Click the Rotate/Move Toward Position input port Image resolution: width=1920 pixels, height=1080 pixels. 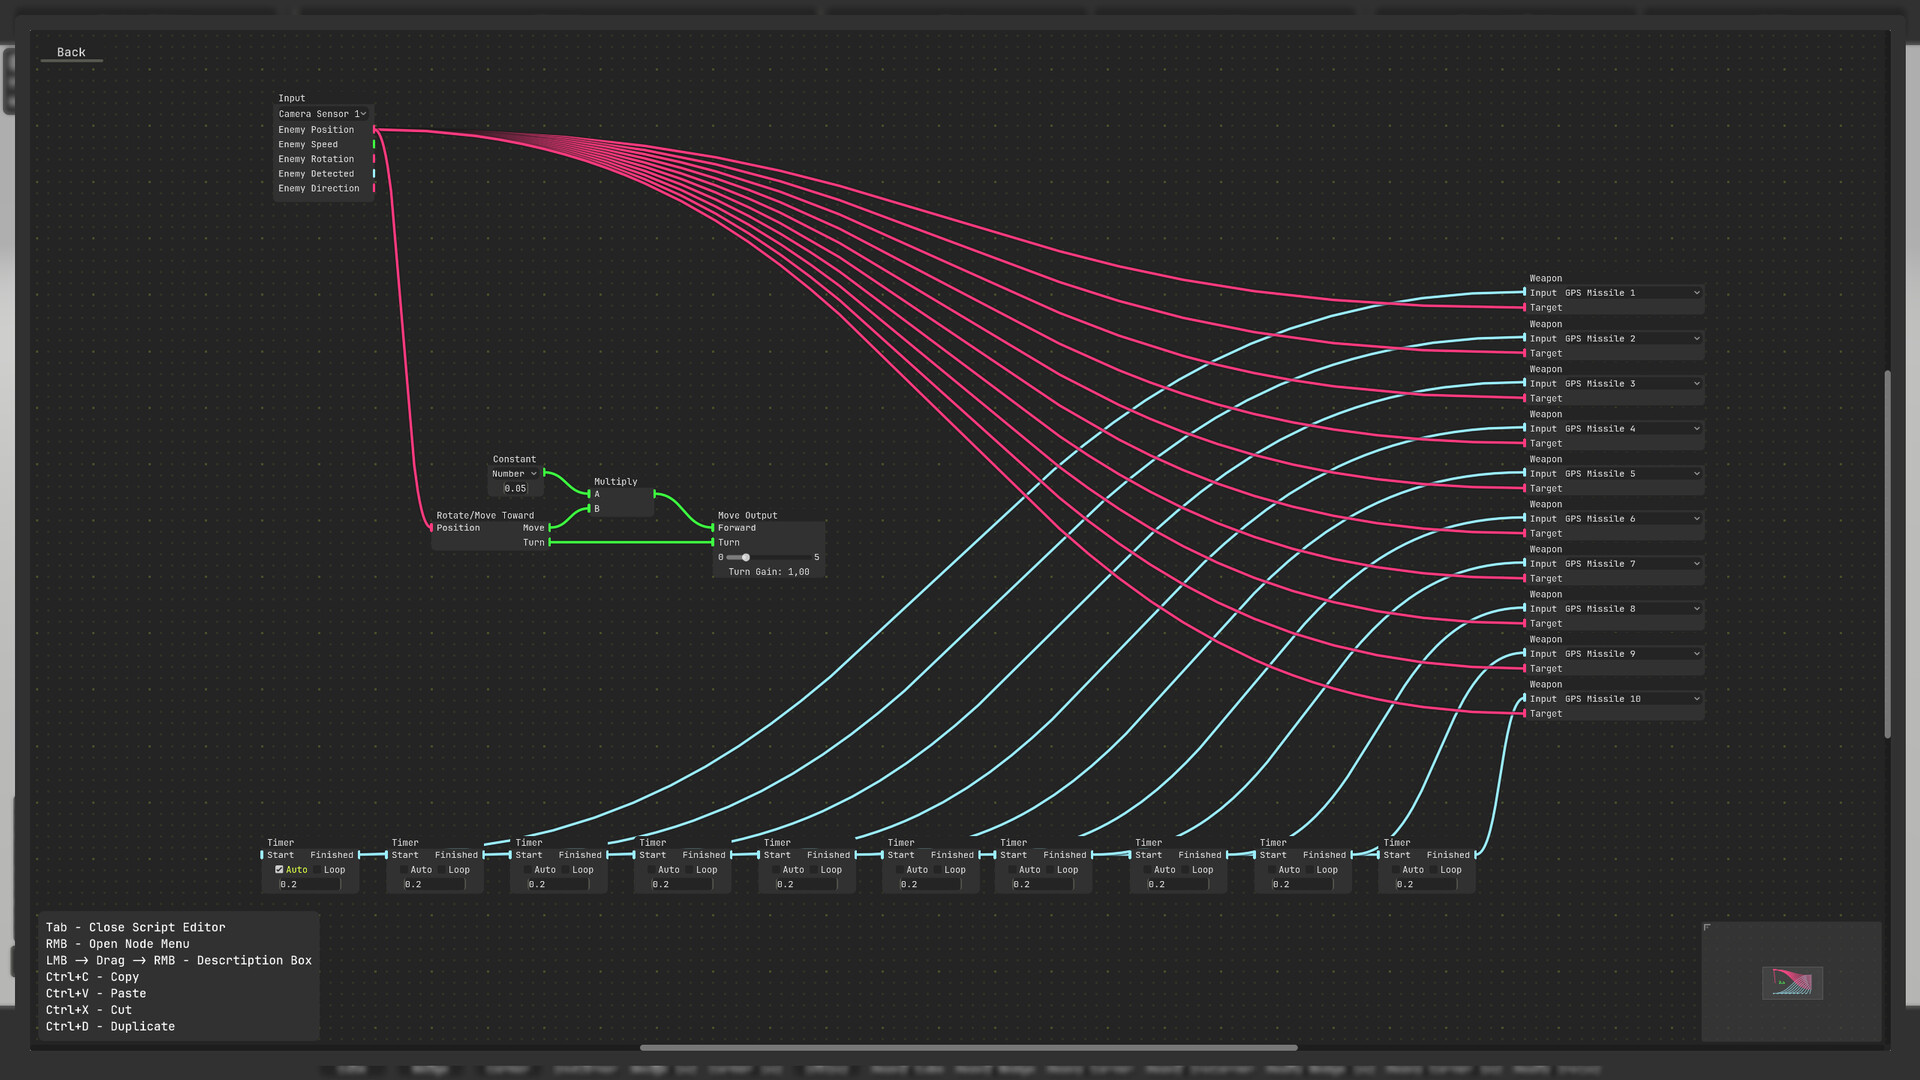pyautogui.click(x=432, y=528)
